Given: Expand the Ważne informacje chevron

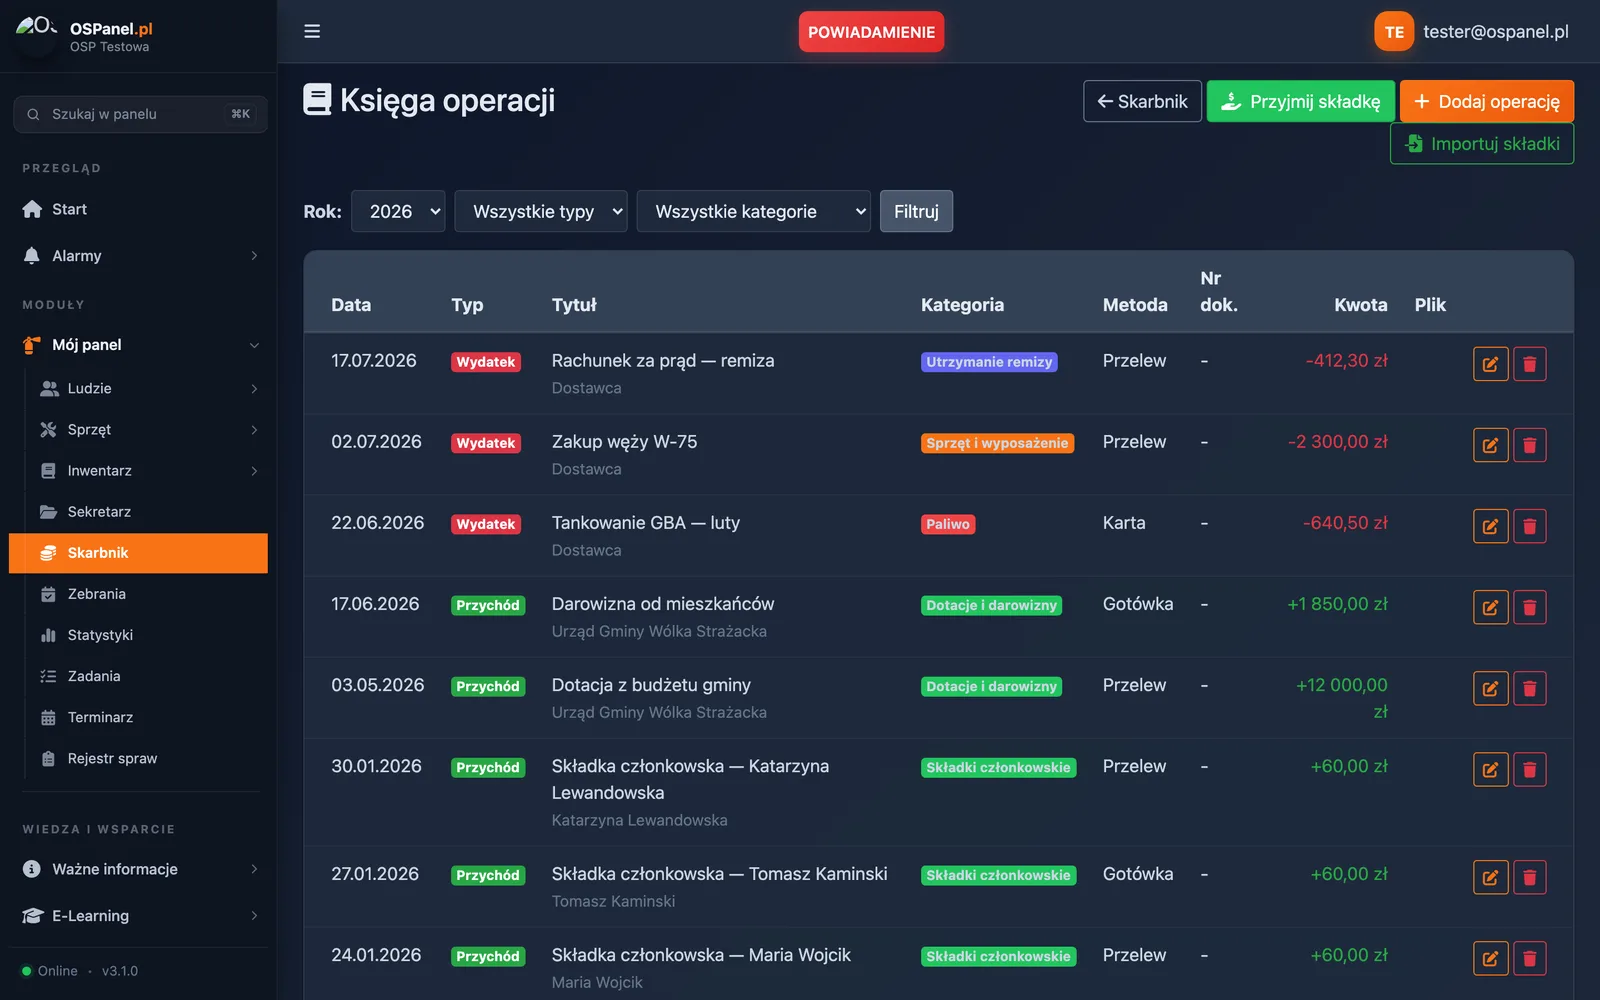Looking at the screenshot, I should click(x=254, y=869).
